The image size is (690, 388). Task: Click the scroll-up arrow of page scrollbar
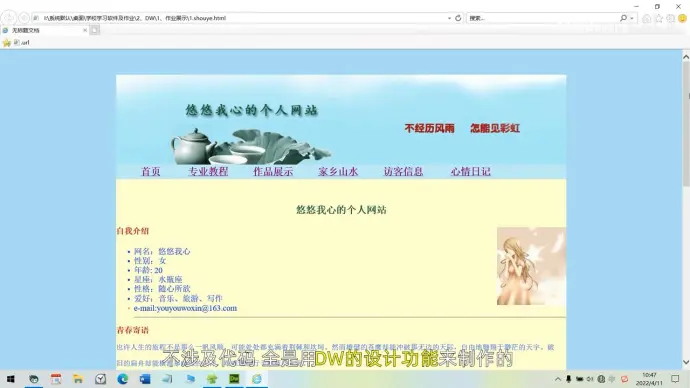pyautogui.click(x=686, y=56)
